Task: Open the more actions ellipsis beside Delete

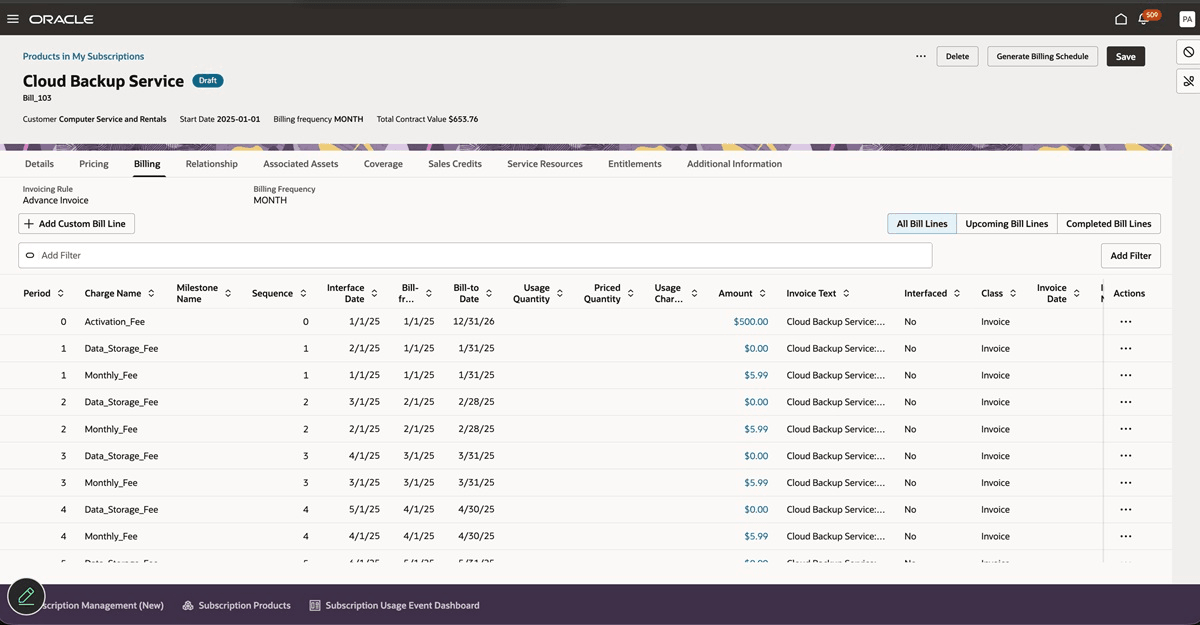Action: click(x=920, y=57)
